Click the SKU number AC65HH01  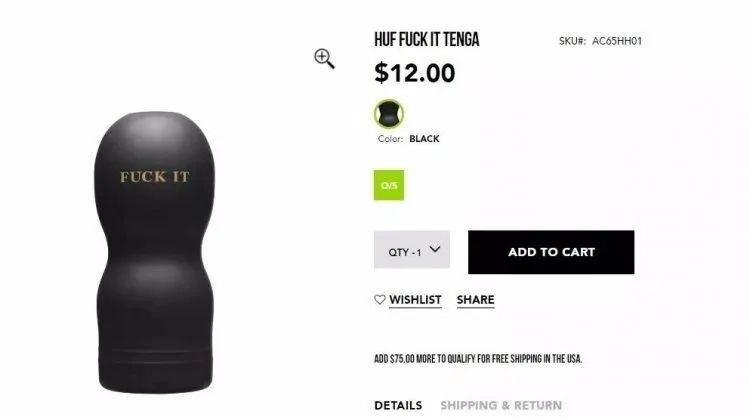coord(617,41)
